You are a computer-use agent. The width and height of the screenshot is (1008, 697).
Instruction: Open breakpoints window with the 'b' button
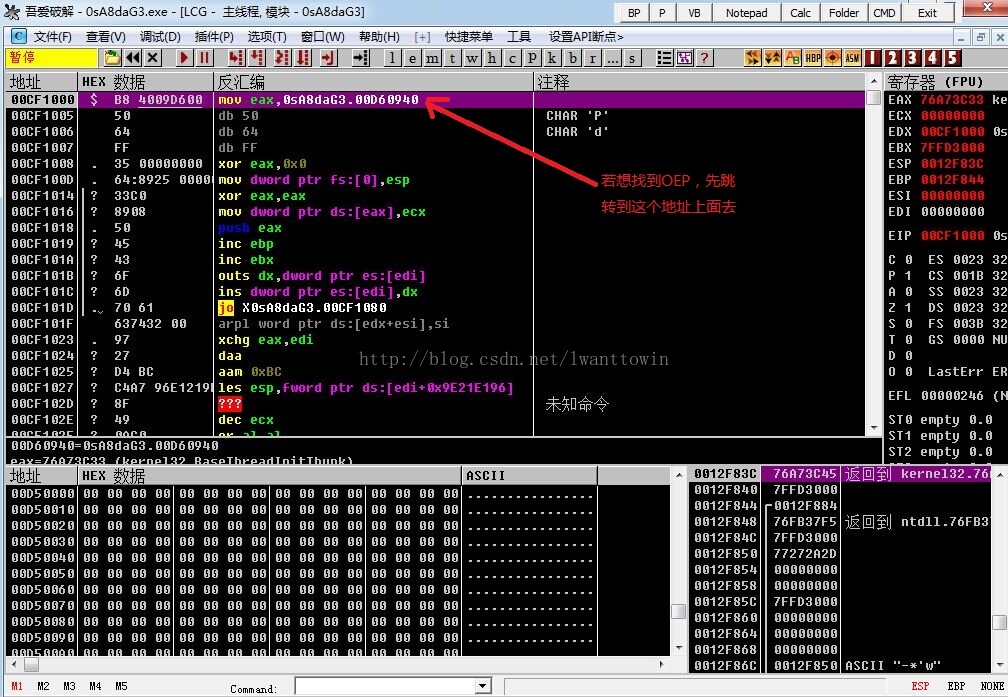coord(572,58)
